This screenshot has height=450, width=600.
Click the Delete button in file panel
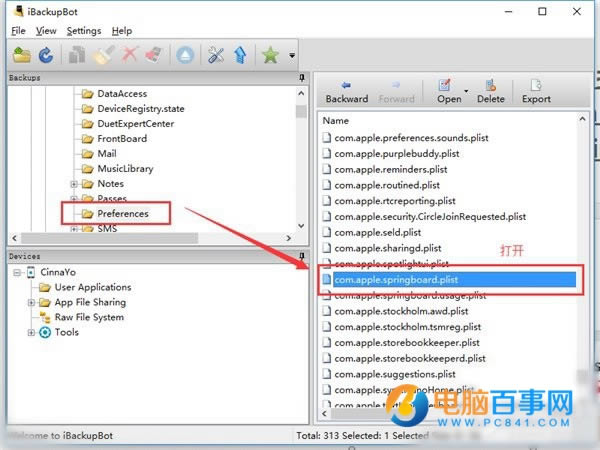[491, 92]
